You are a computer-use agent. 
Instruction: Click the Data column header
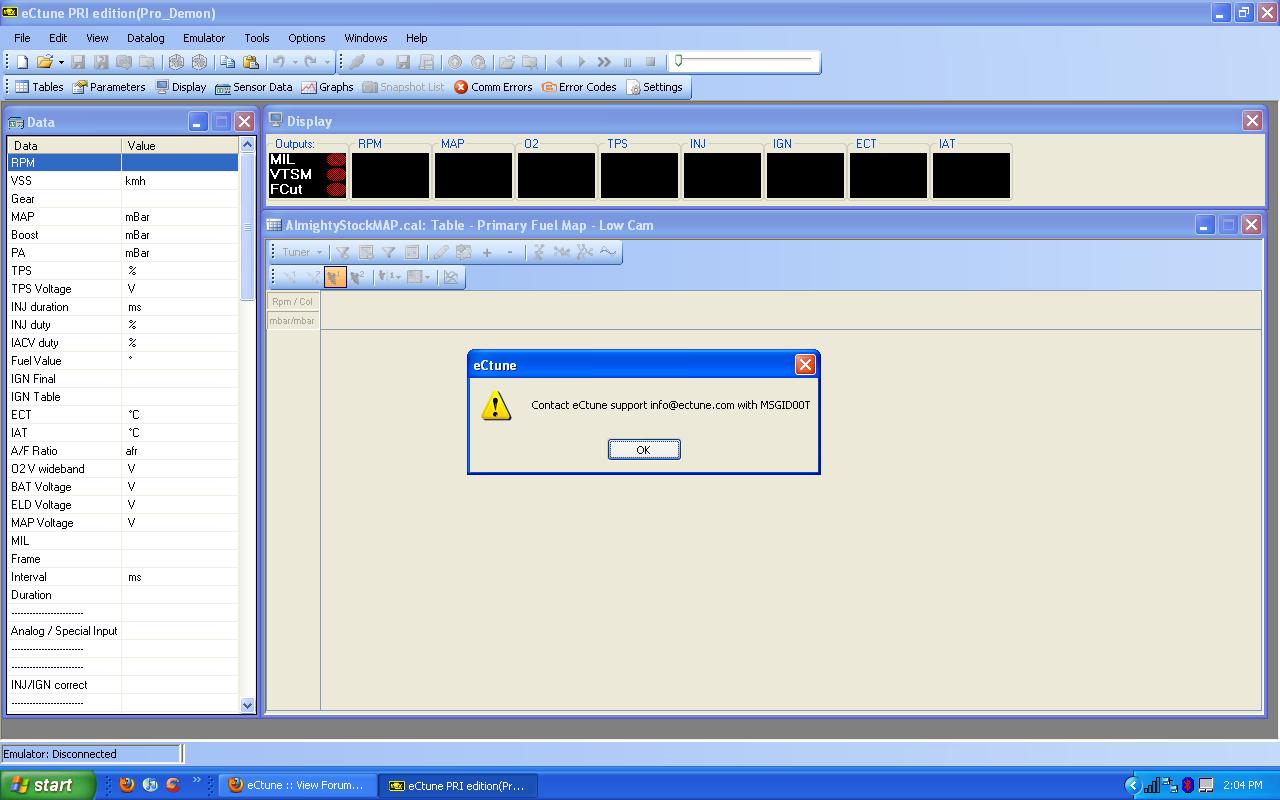pyautogui.click(x=64, y=145)
